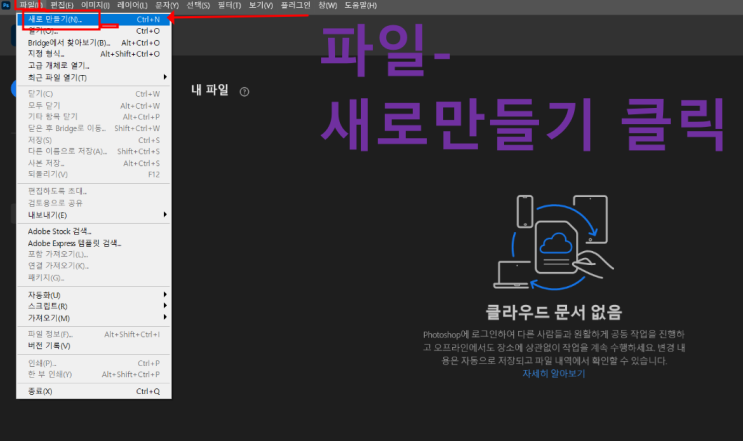Open the 창(W) menu
This screenshot has width=743, height=441.
(x=328, y=5)
